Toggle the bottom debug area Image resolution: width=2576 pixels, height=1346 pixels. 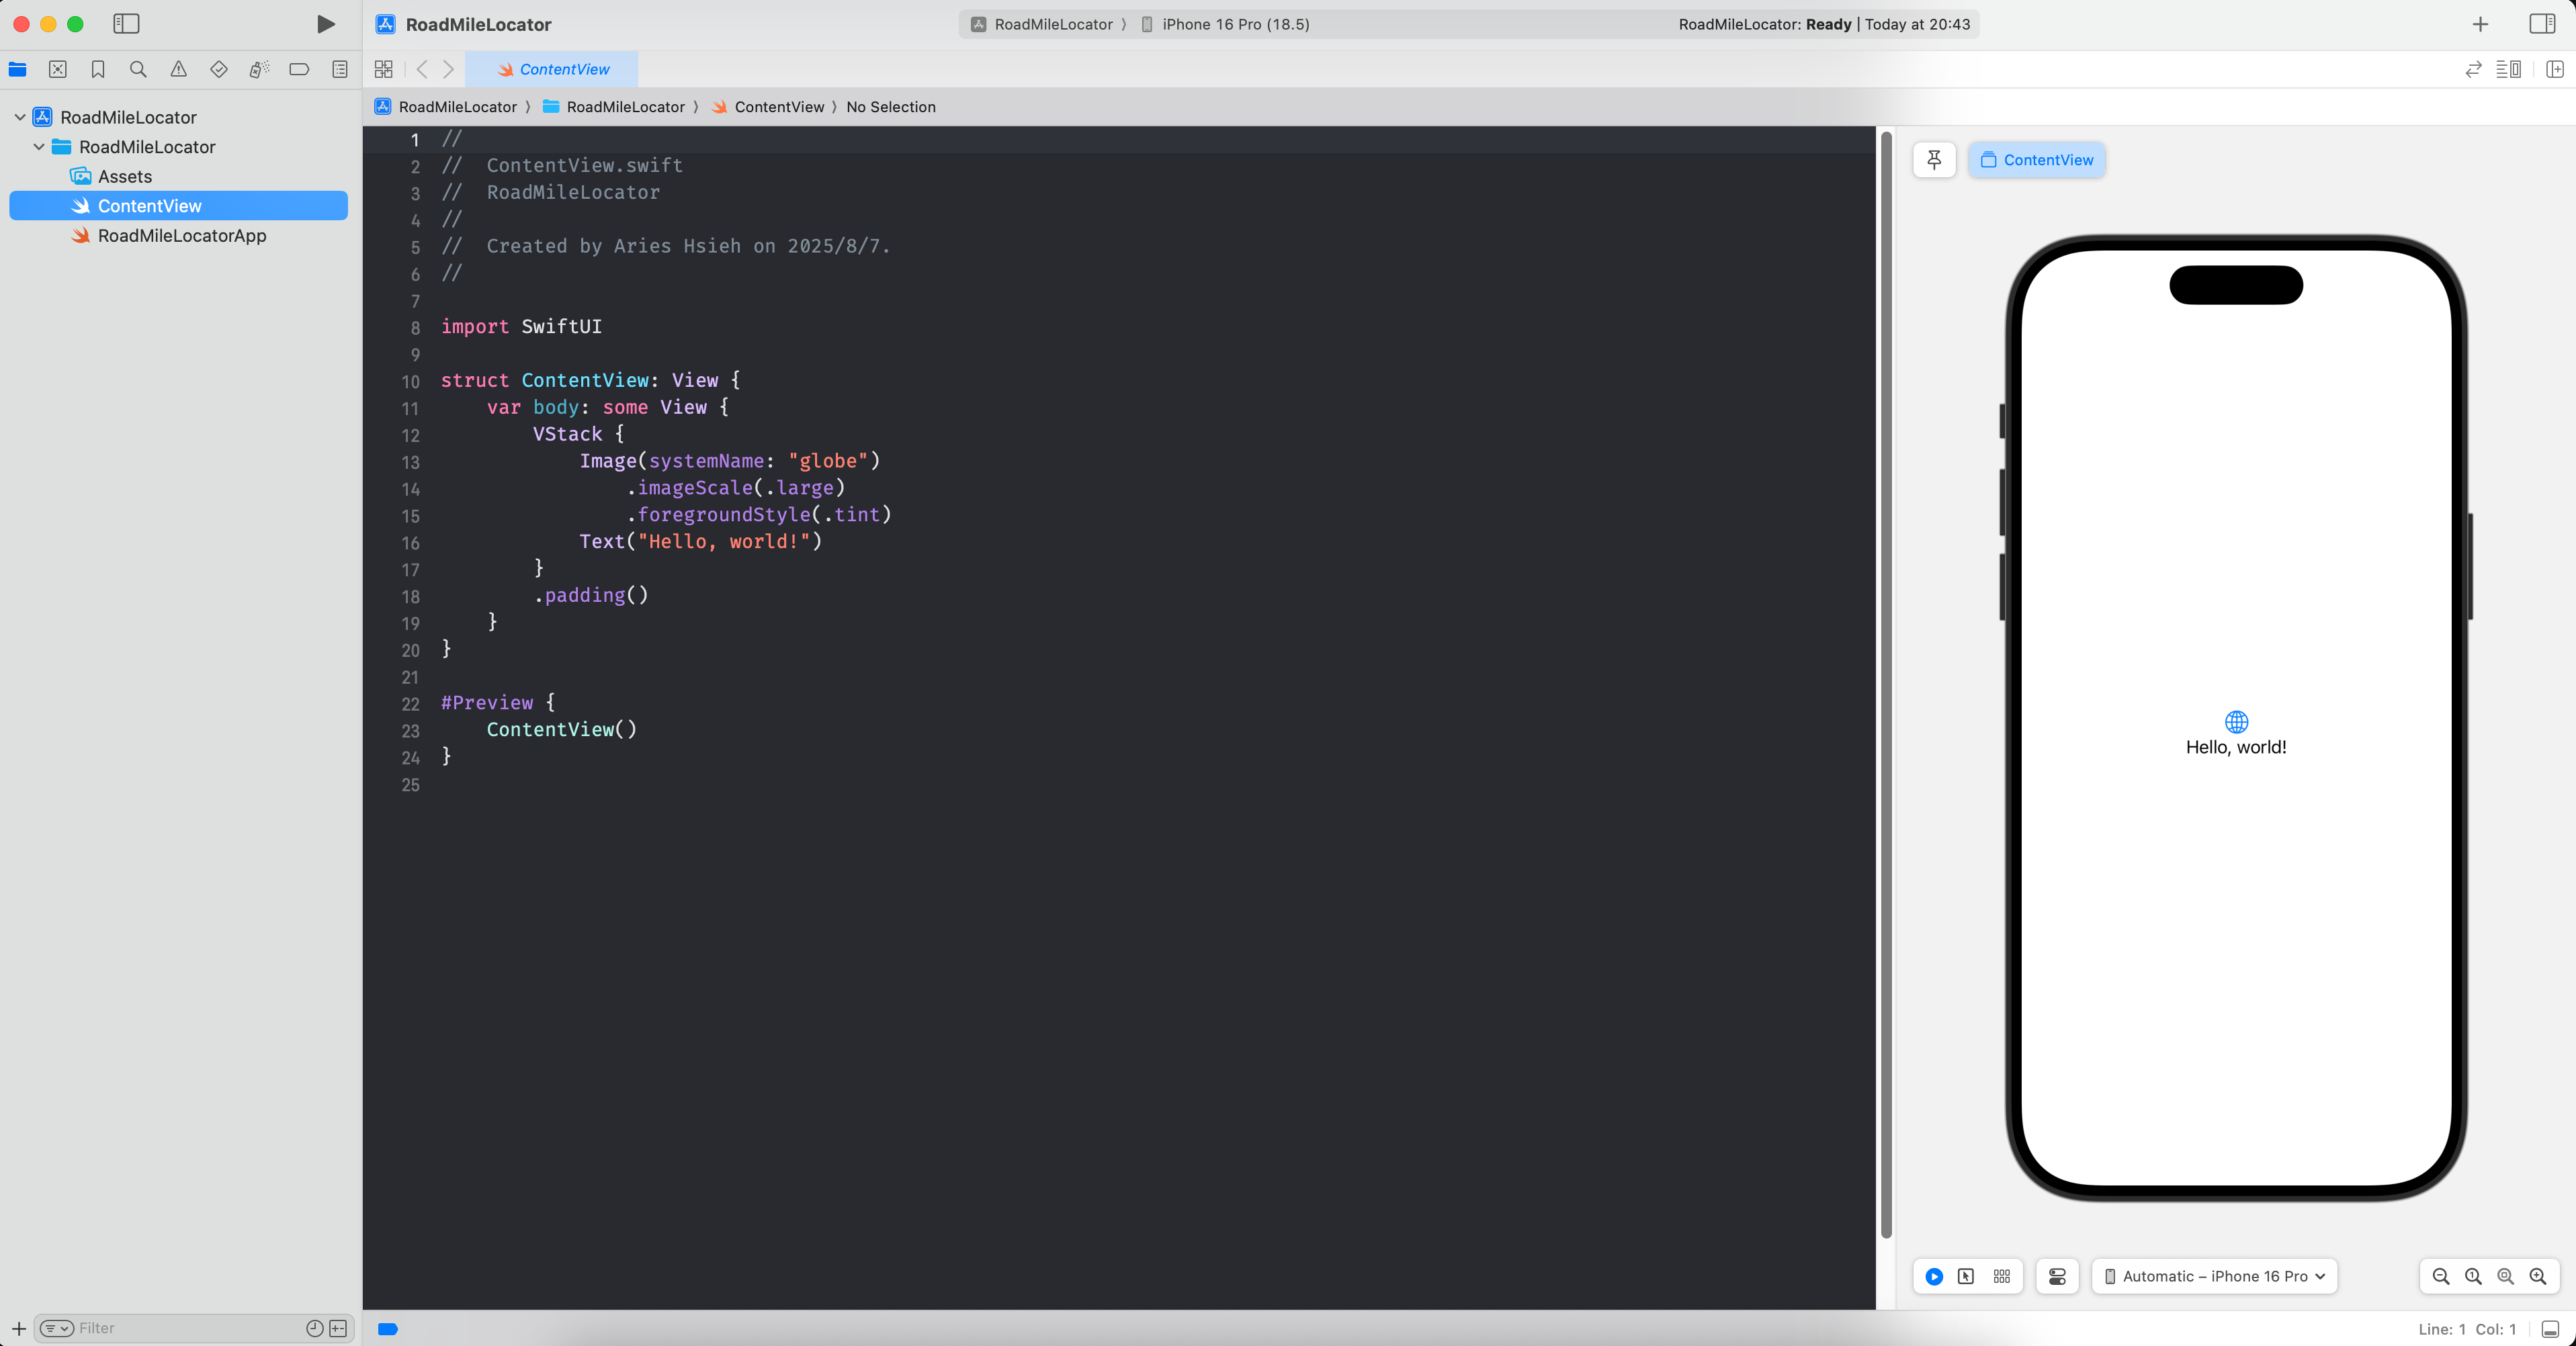(x=2550, y=1328)
